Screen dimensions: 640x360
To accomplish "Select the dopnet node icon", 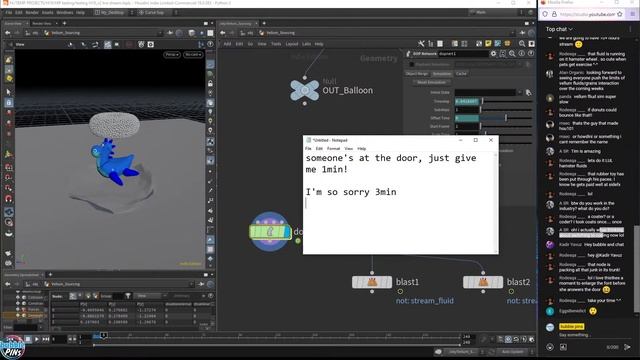I will (270, 231).
